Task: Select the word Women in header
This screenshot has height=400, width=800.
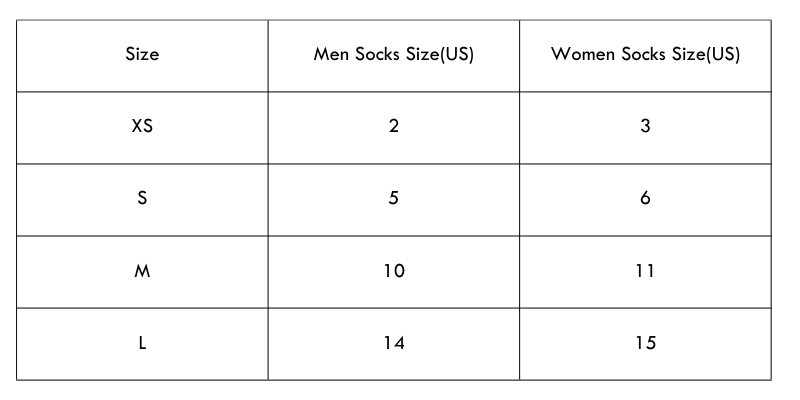Action: 583,54
